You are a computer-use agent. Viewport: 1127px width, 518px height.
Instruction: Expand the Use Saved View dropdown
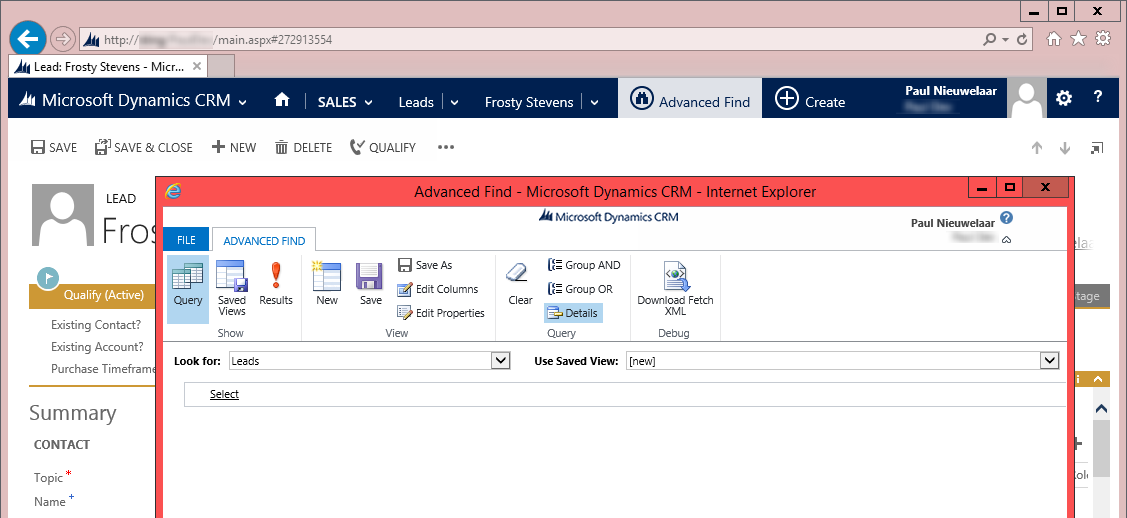1049,361
